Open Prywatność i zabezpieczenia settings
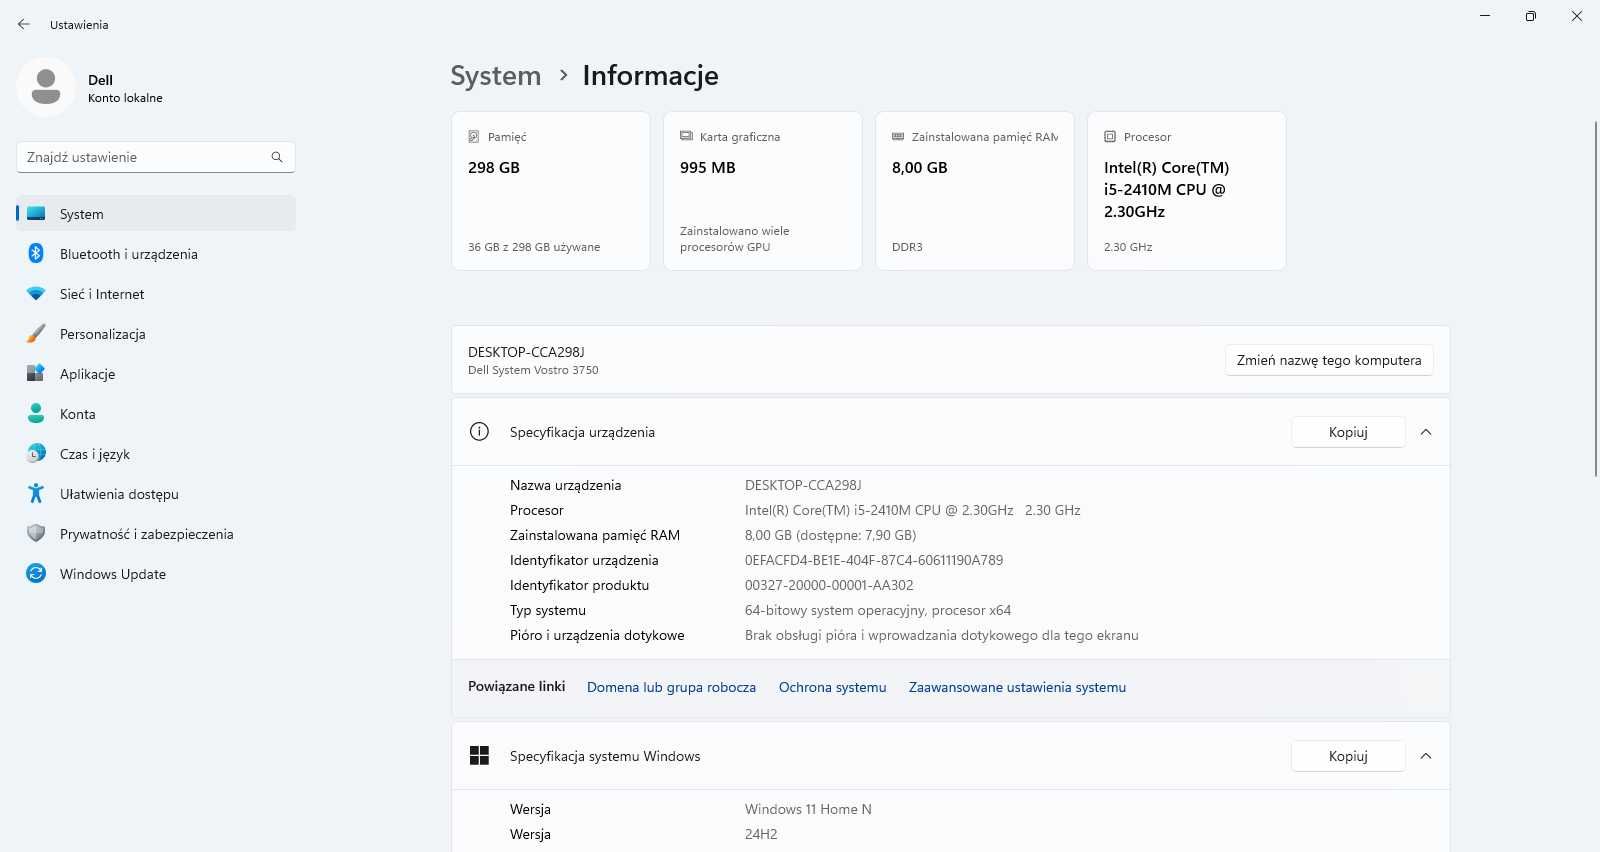 click(156, 534)
